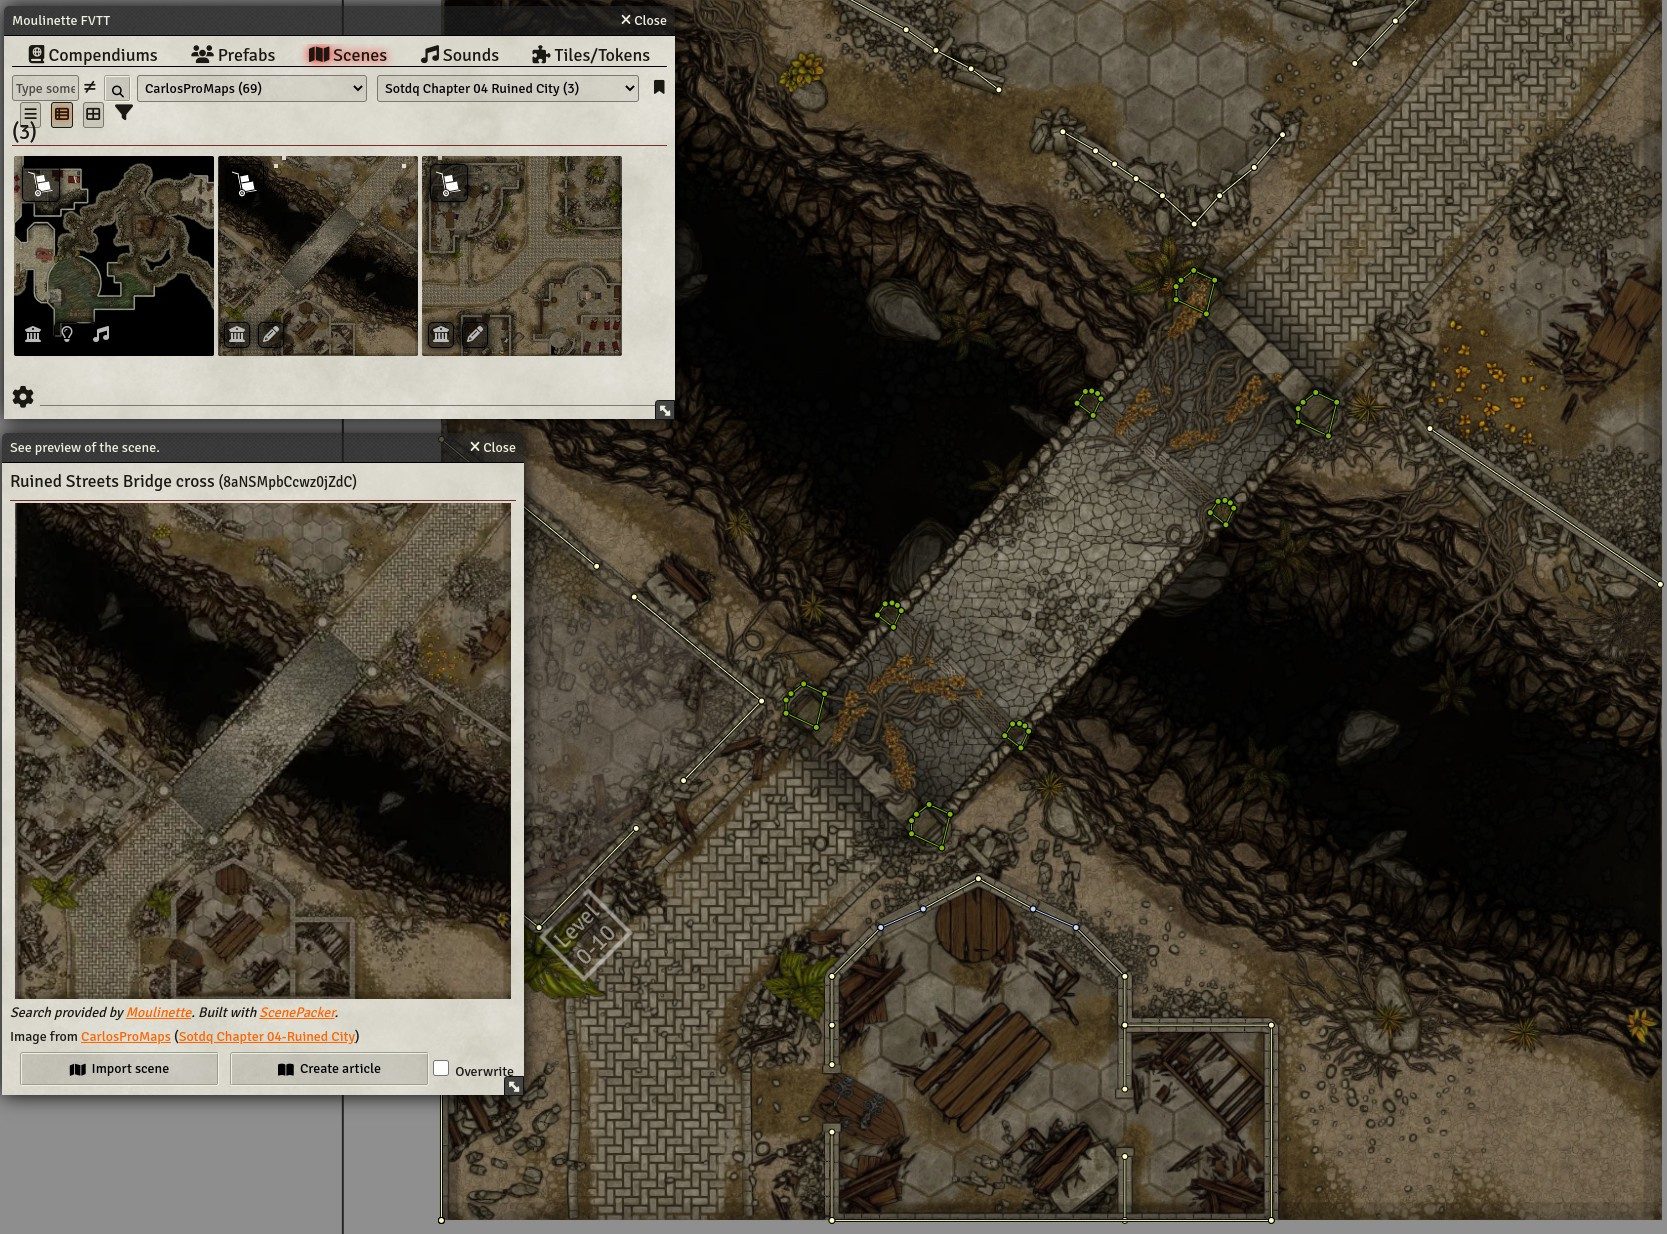The image size is (1667, 1234).
Task: Close the Moulinette FVTT window
Action: tap(643, 20)
